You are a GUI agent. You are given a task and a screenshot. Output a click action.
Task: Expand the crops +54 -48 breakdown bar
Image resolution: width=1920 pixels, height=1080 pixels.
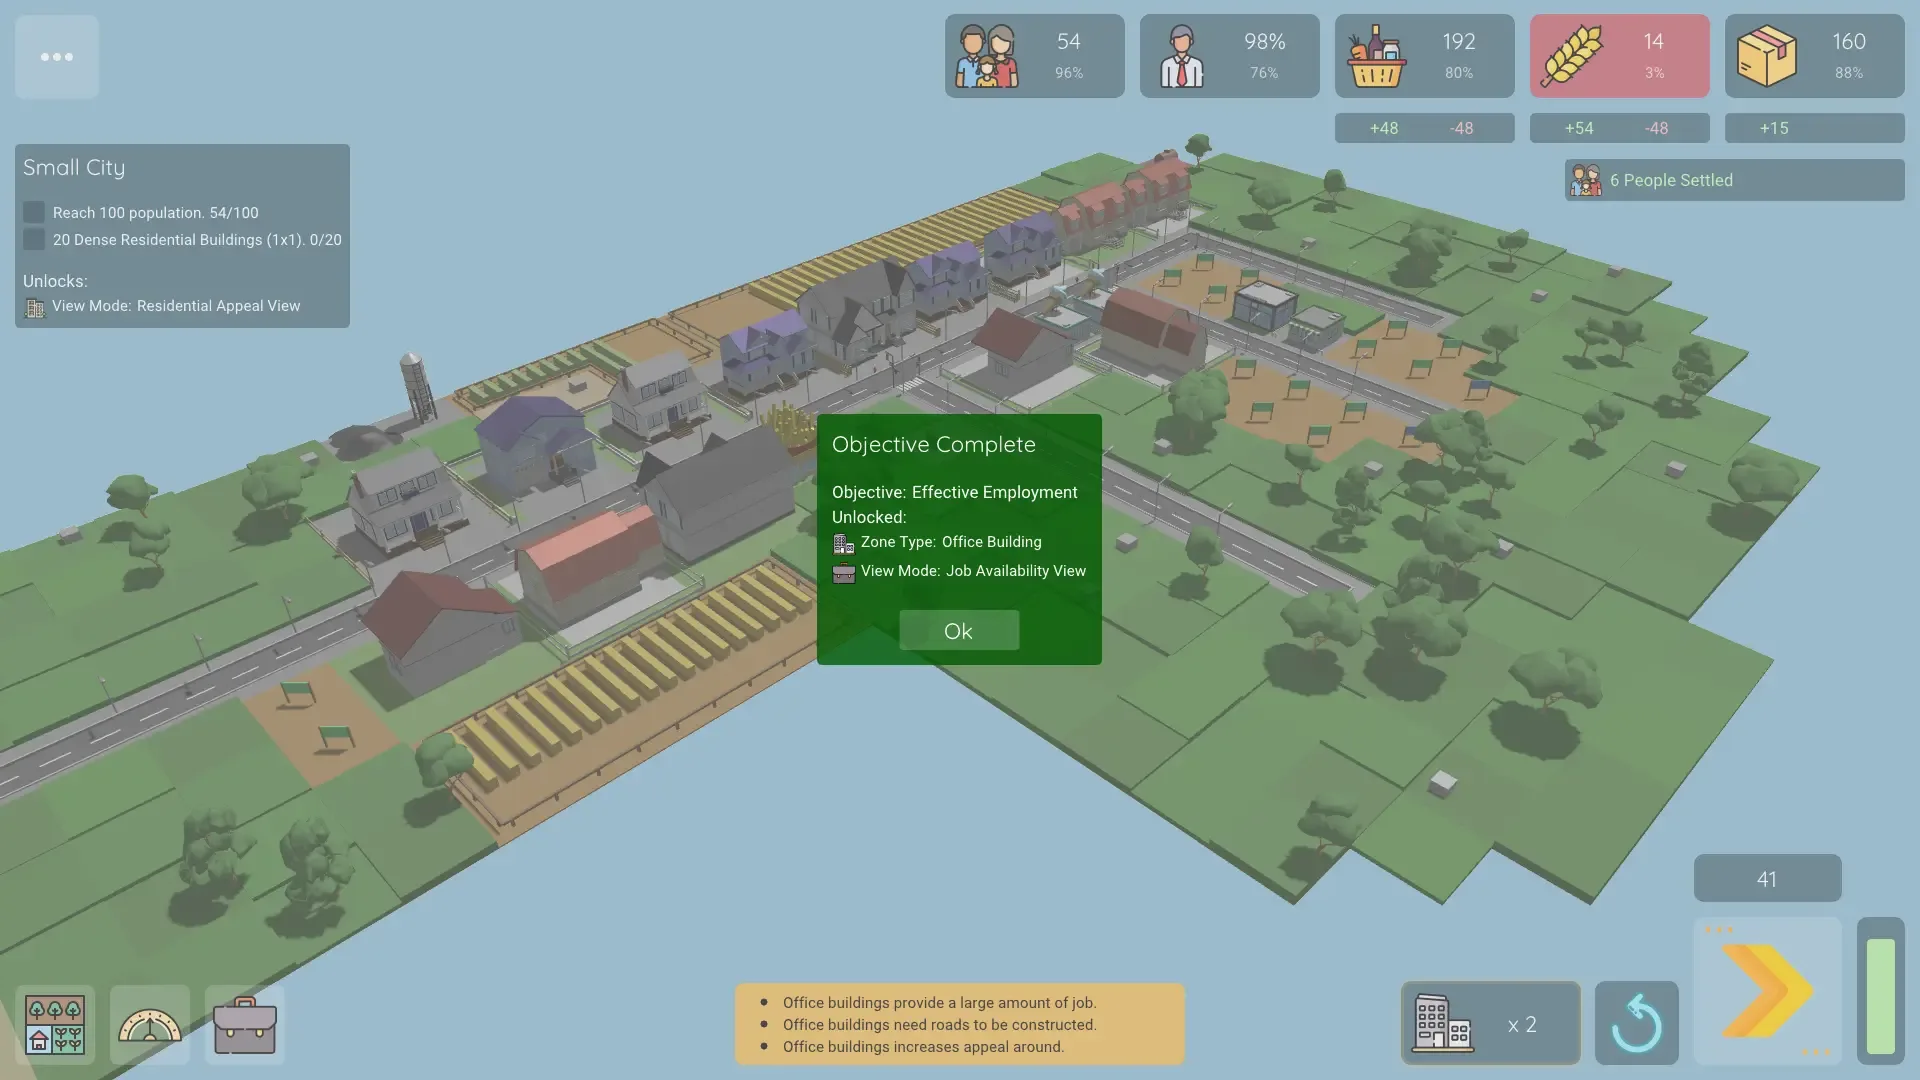coord(1619,128)
